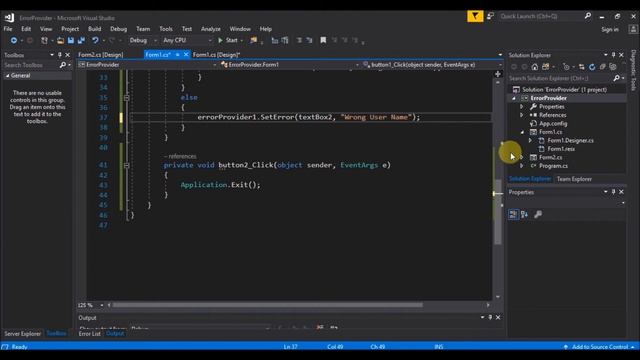640x360 pixels.
Task: Expand the Program.cs node
Action: click(x=522, y=166)
